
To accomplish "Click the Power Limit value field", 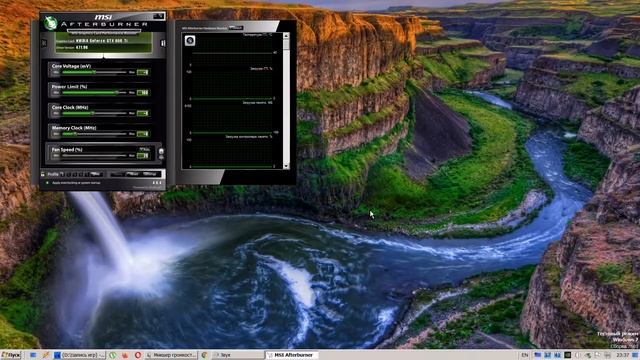I will pyautogui.click(x=142, y=93).
